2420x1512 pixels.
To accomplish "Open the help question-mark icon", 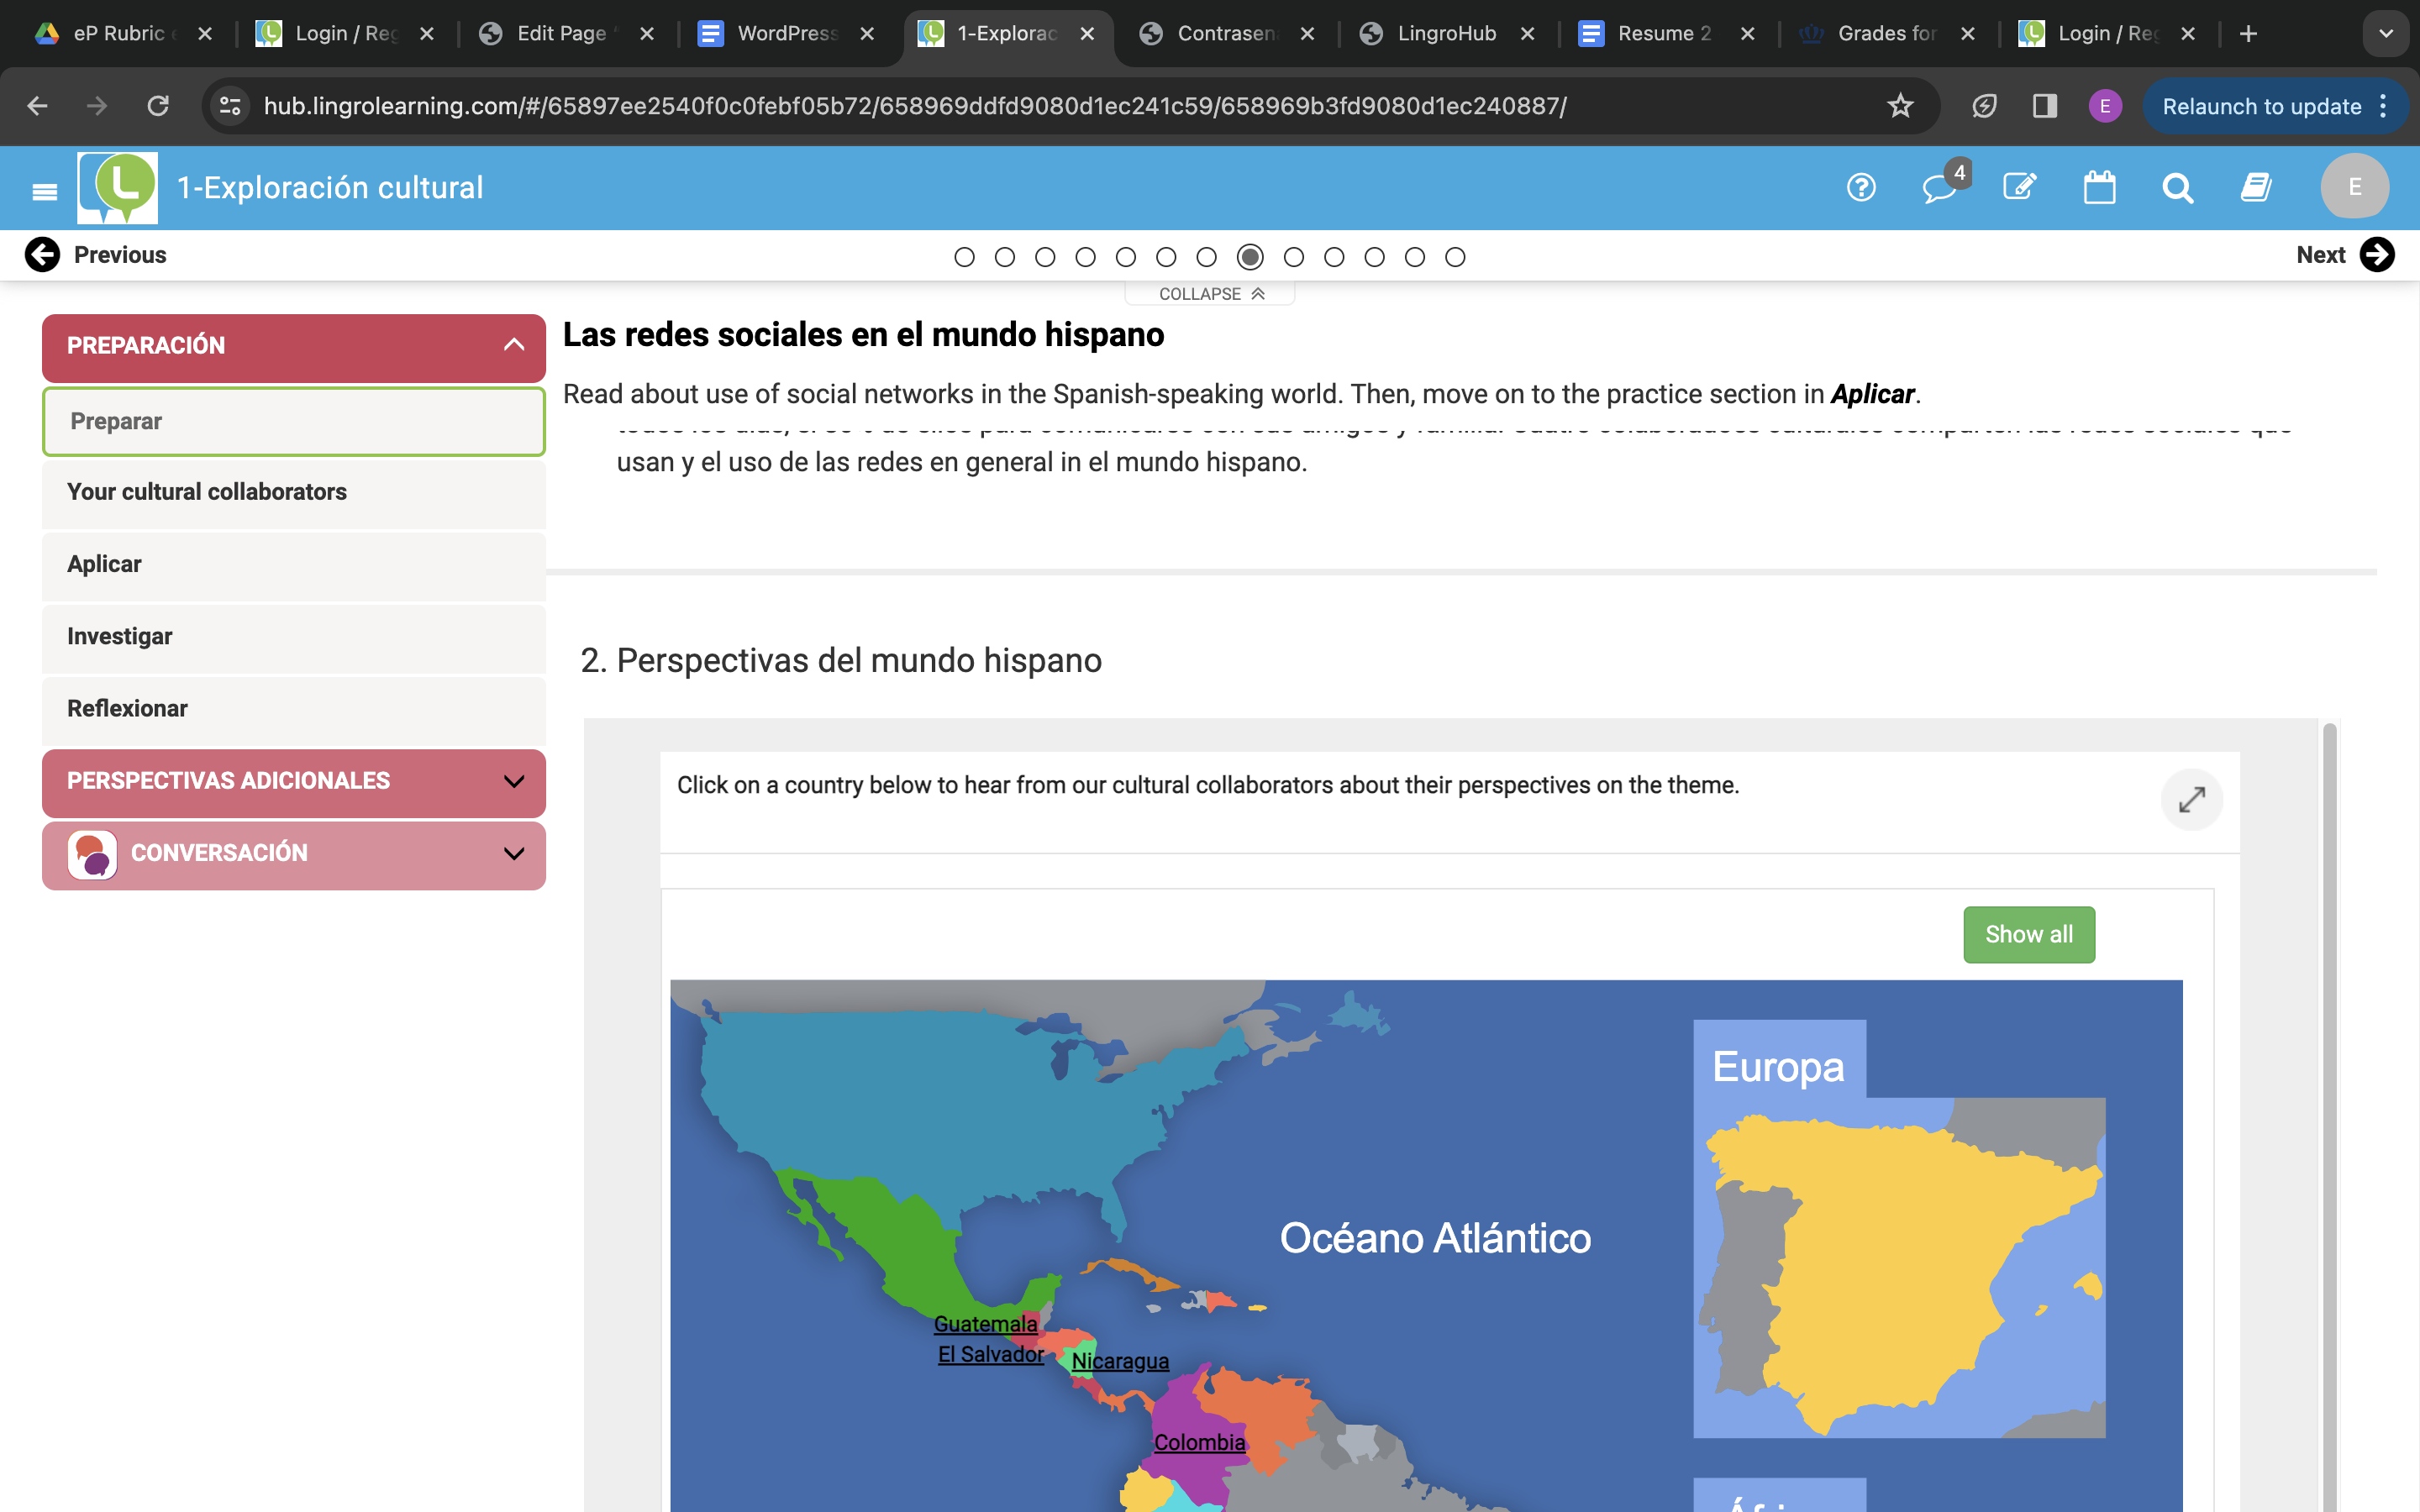I will click(x=1861, y=187).
